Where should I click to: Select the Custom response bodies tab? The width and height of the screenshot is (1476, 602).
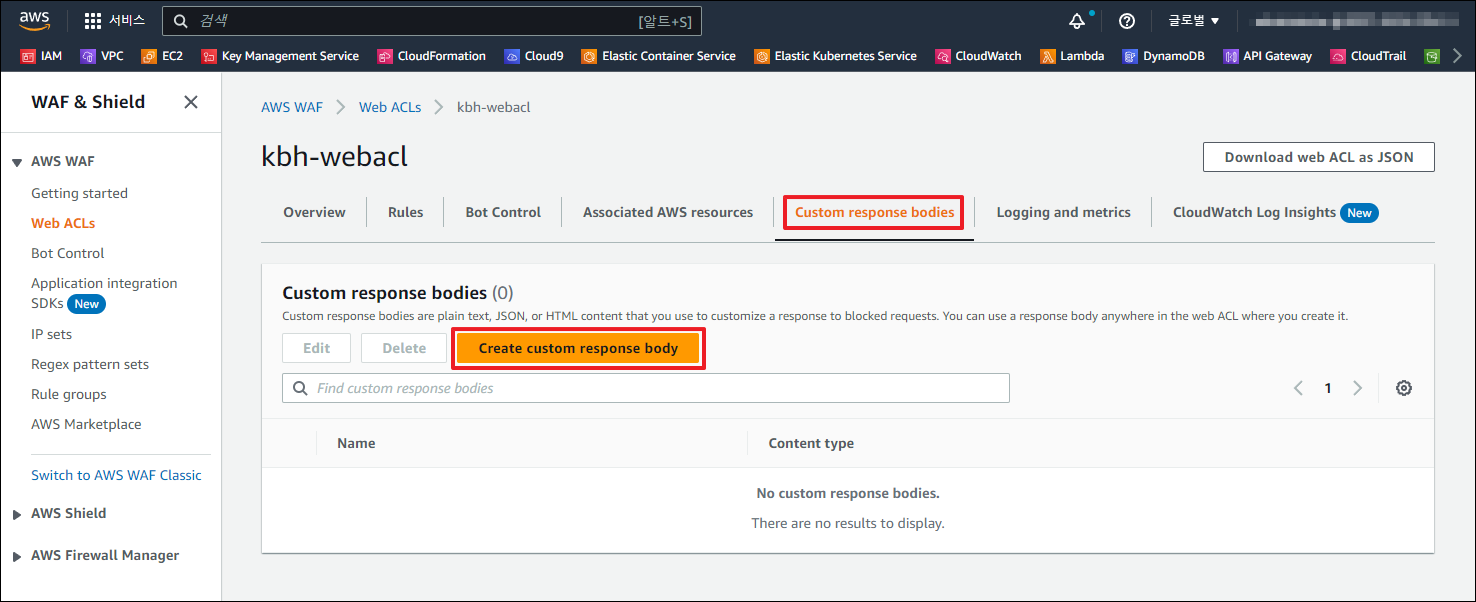tap(874, 212)
